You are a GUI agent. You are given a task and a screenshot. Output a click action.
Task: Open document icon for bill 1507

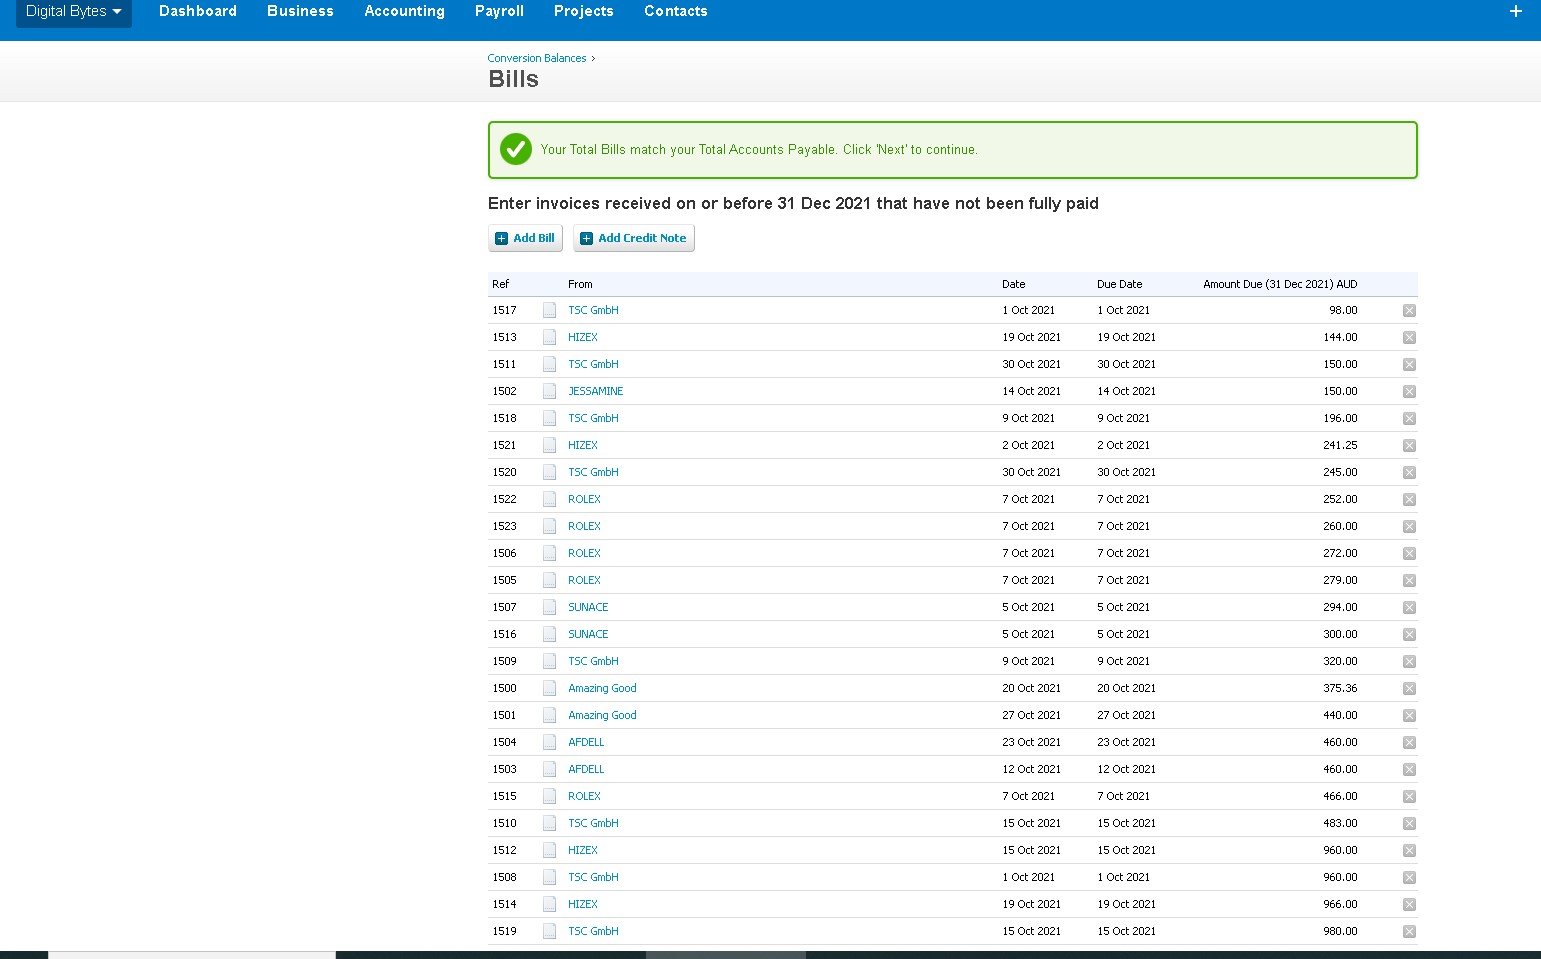tap(549, 607)
